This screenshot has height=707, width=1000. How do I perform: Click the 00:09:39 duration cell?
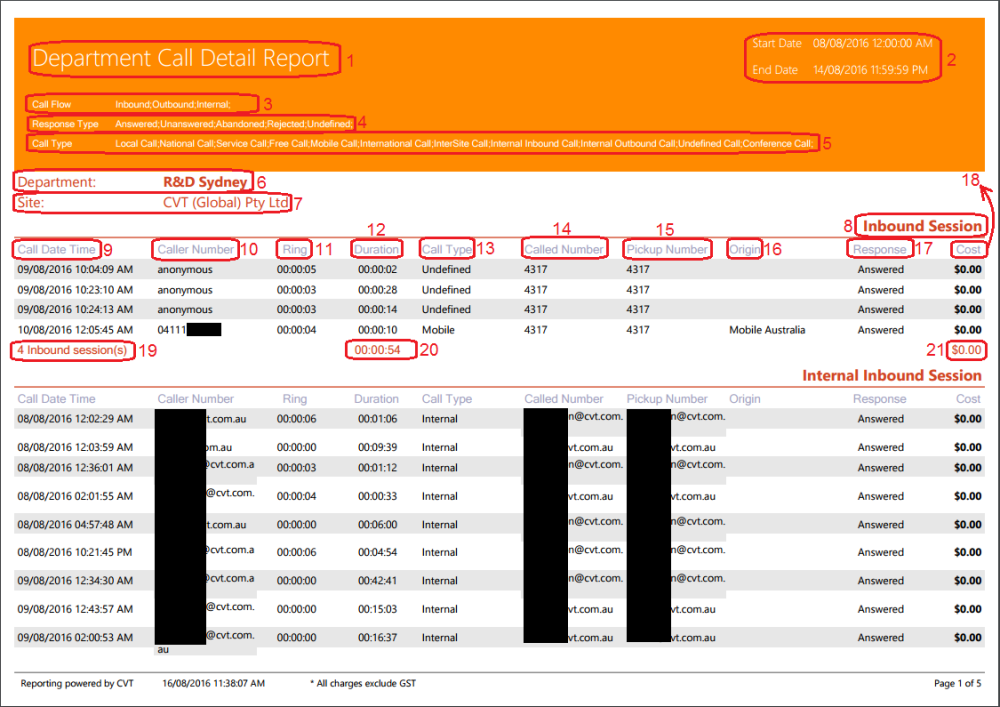378,448
